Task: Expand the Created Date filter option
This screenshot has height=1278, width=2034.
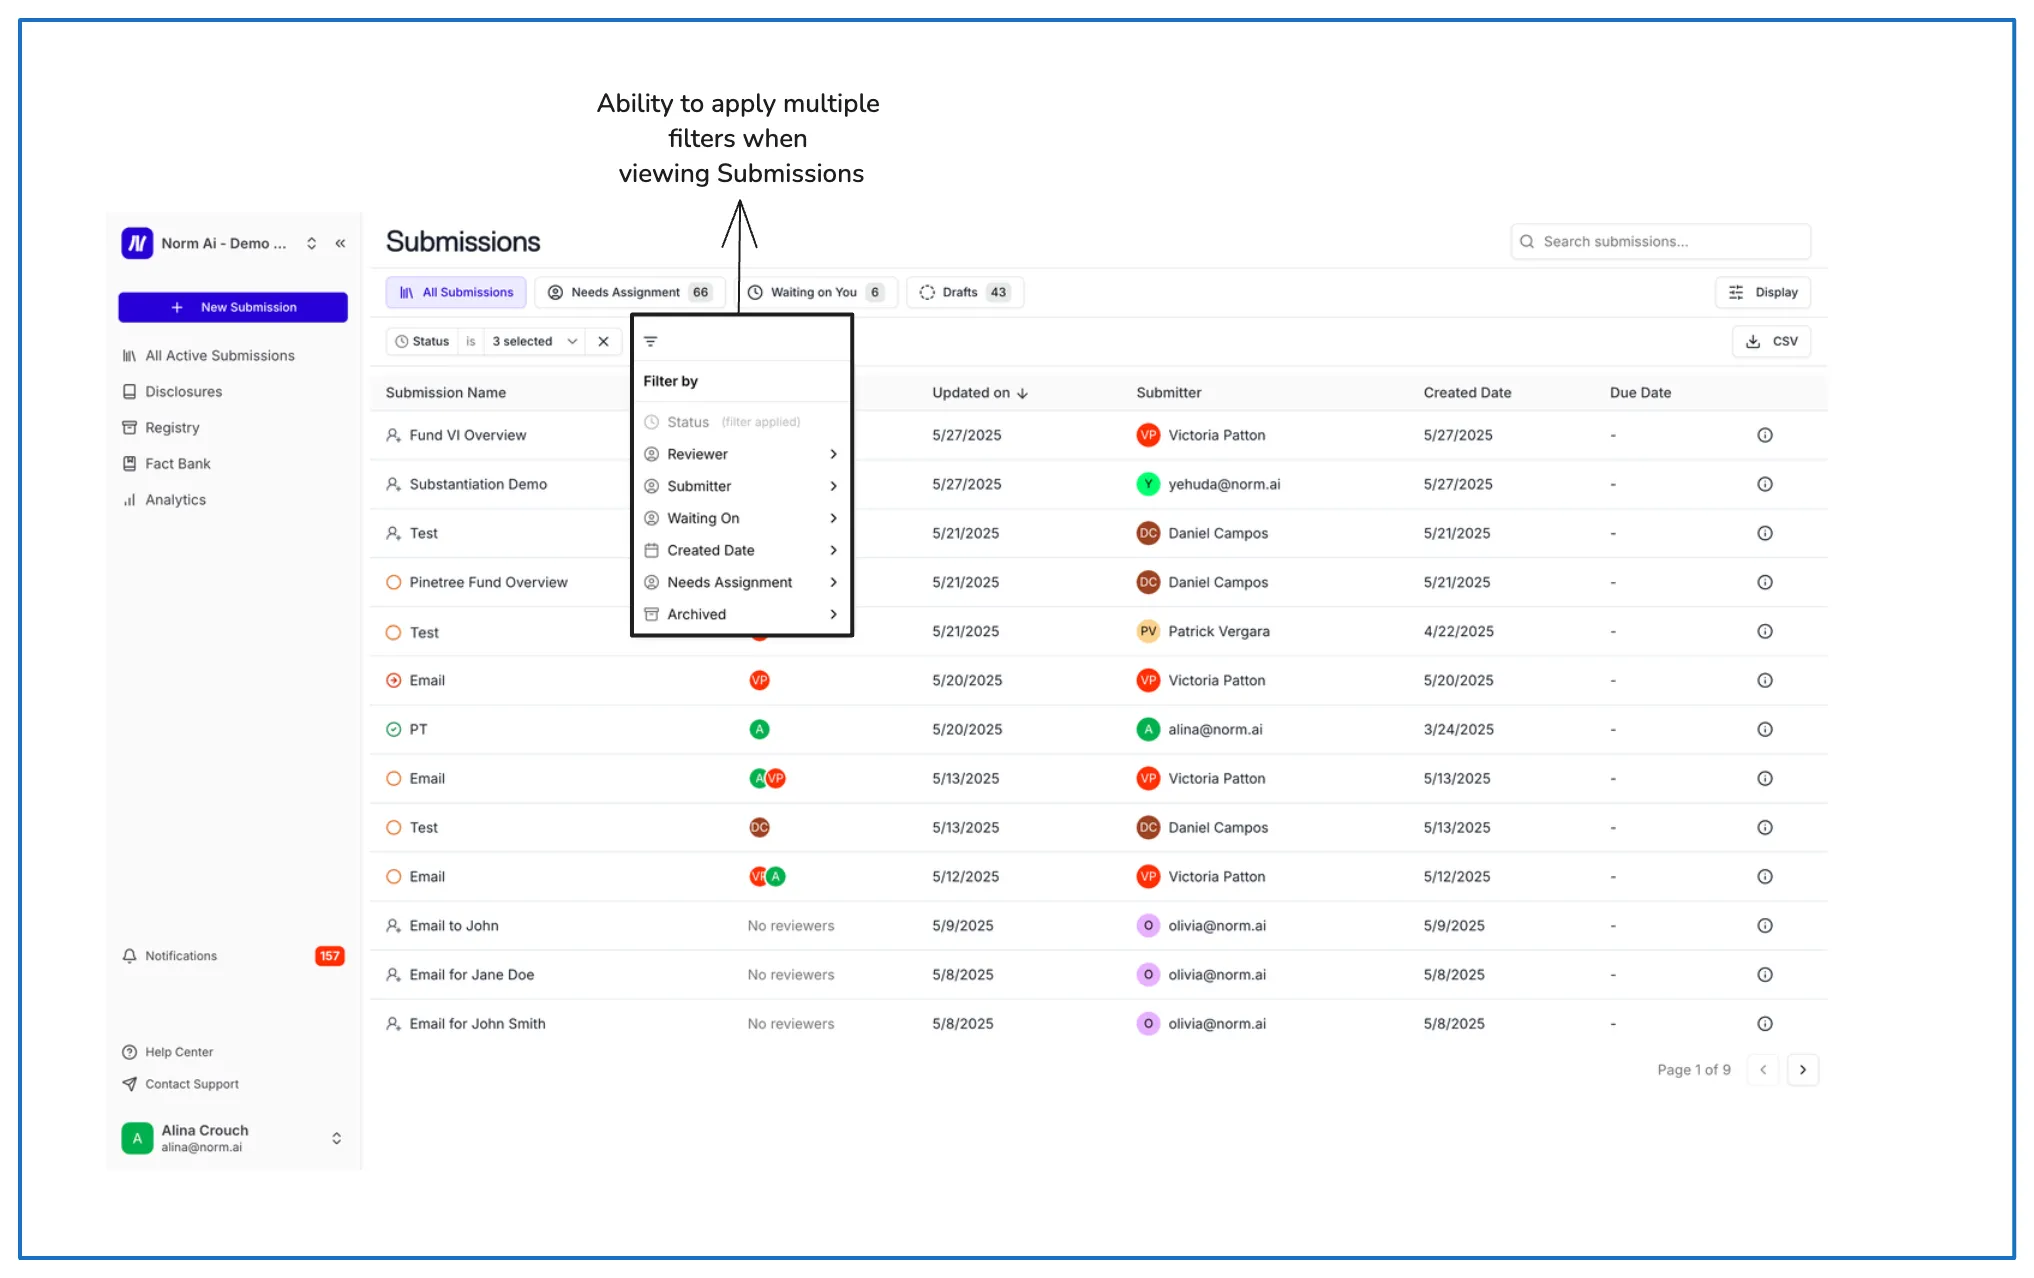Action: coord(741,550)
